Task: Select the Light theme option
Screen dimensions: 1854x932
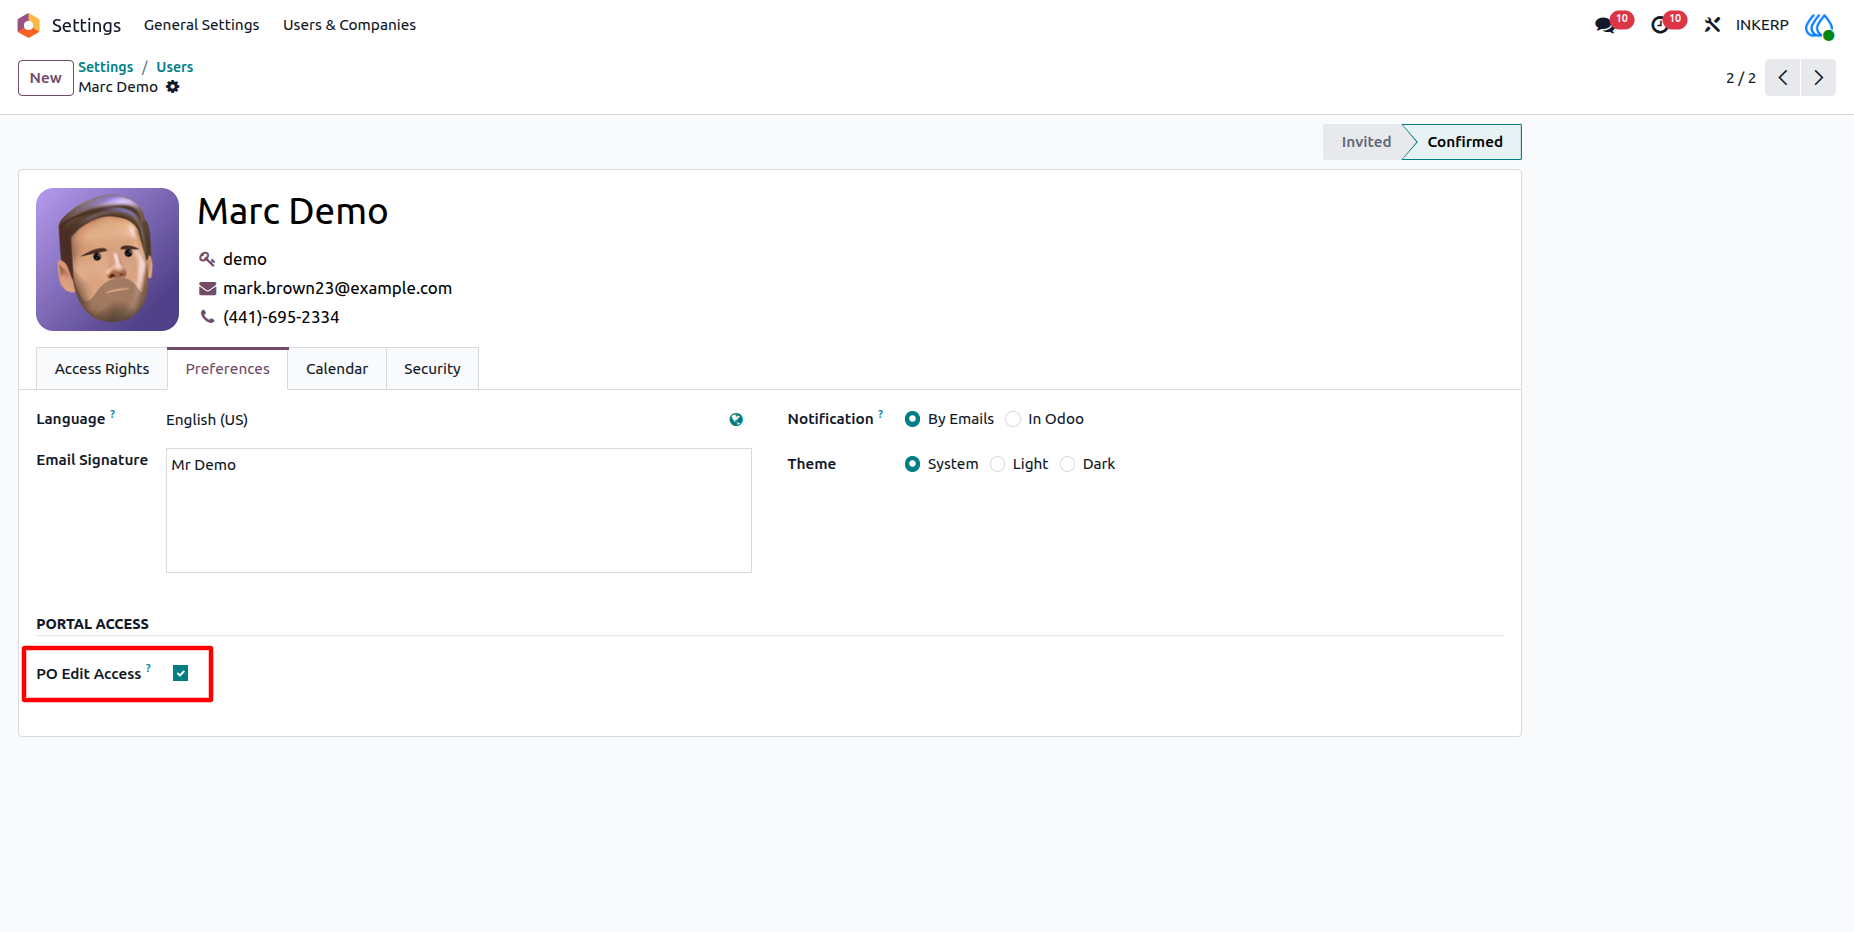Action: coord(997,464)
